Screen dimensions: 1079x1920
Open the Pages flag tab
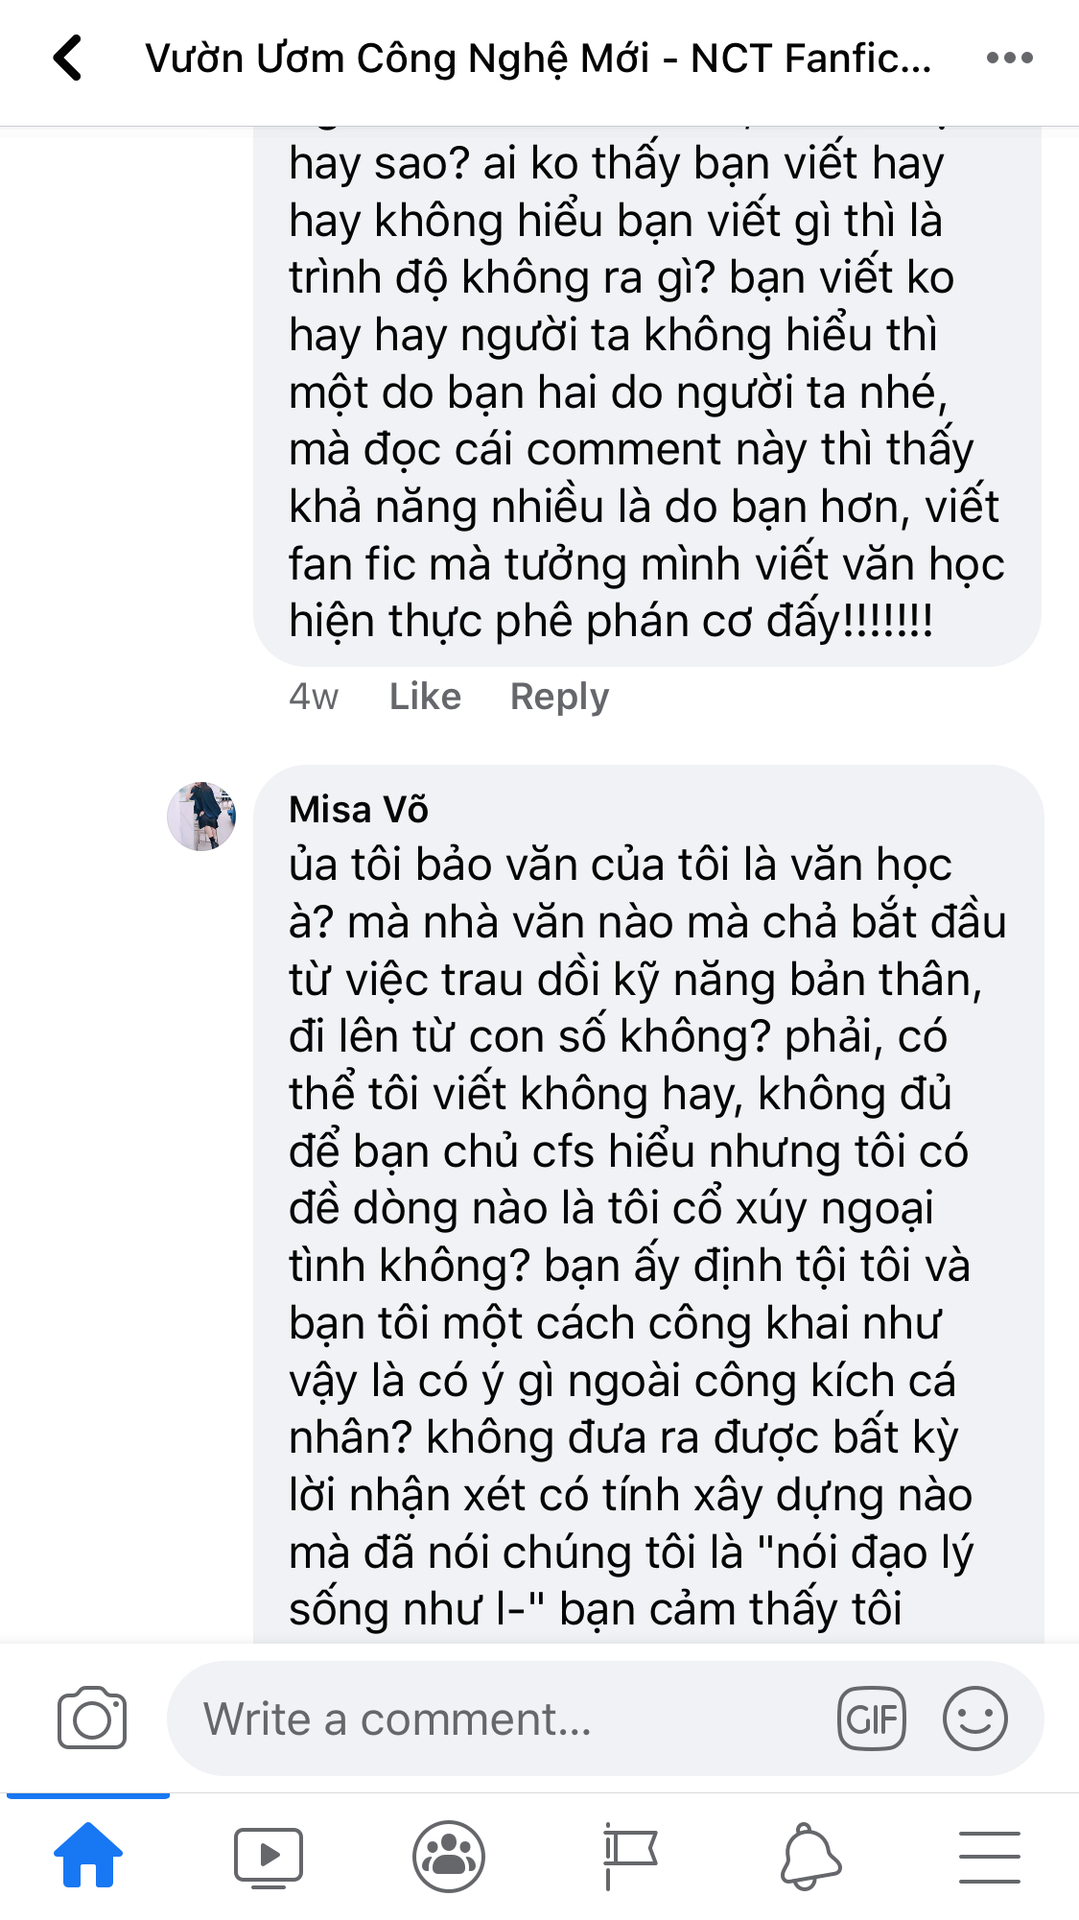pyautogui.click(x=630, y=1856)
